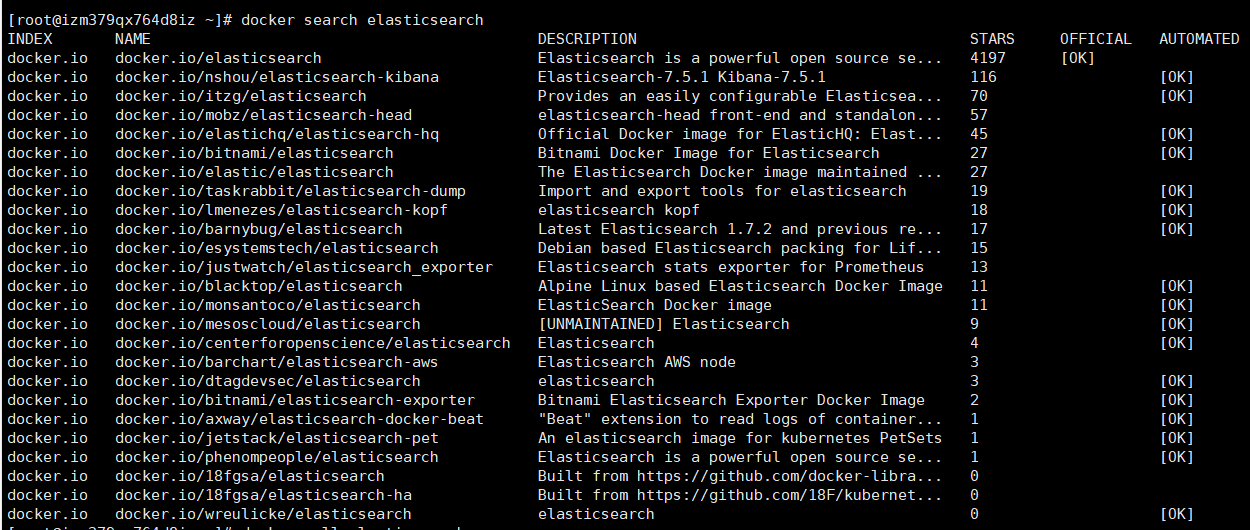Viewport: 1250px width, 530px height.
Task: Click the [OK] in the OFFICIAL column
Action: click(1077, 58)
